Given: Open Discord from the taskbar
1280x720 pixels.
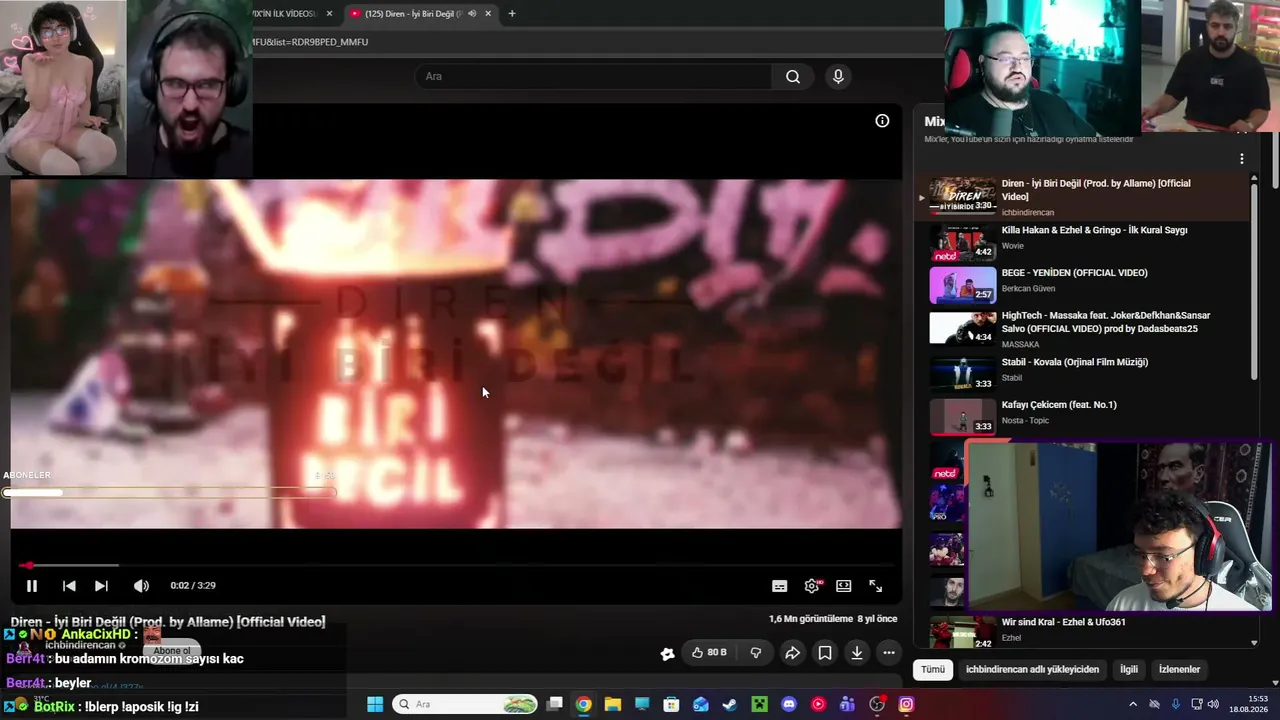Looking at the screenshot, I should click(x=789, y=704).
